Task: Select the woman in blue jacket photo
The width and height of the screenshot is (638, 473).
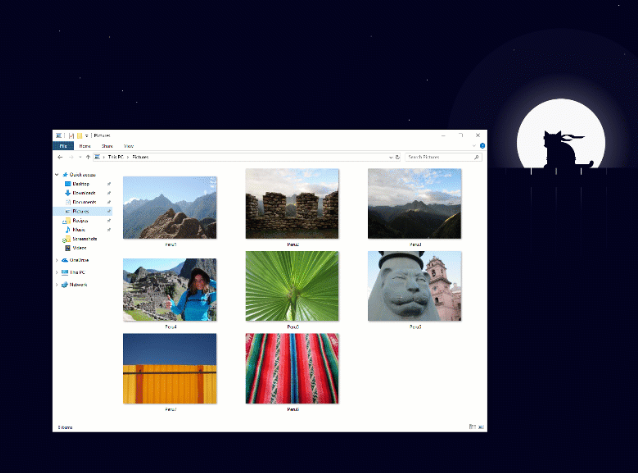Action: [170, 290]
